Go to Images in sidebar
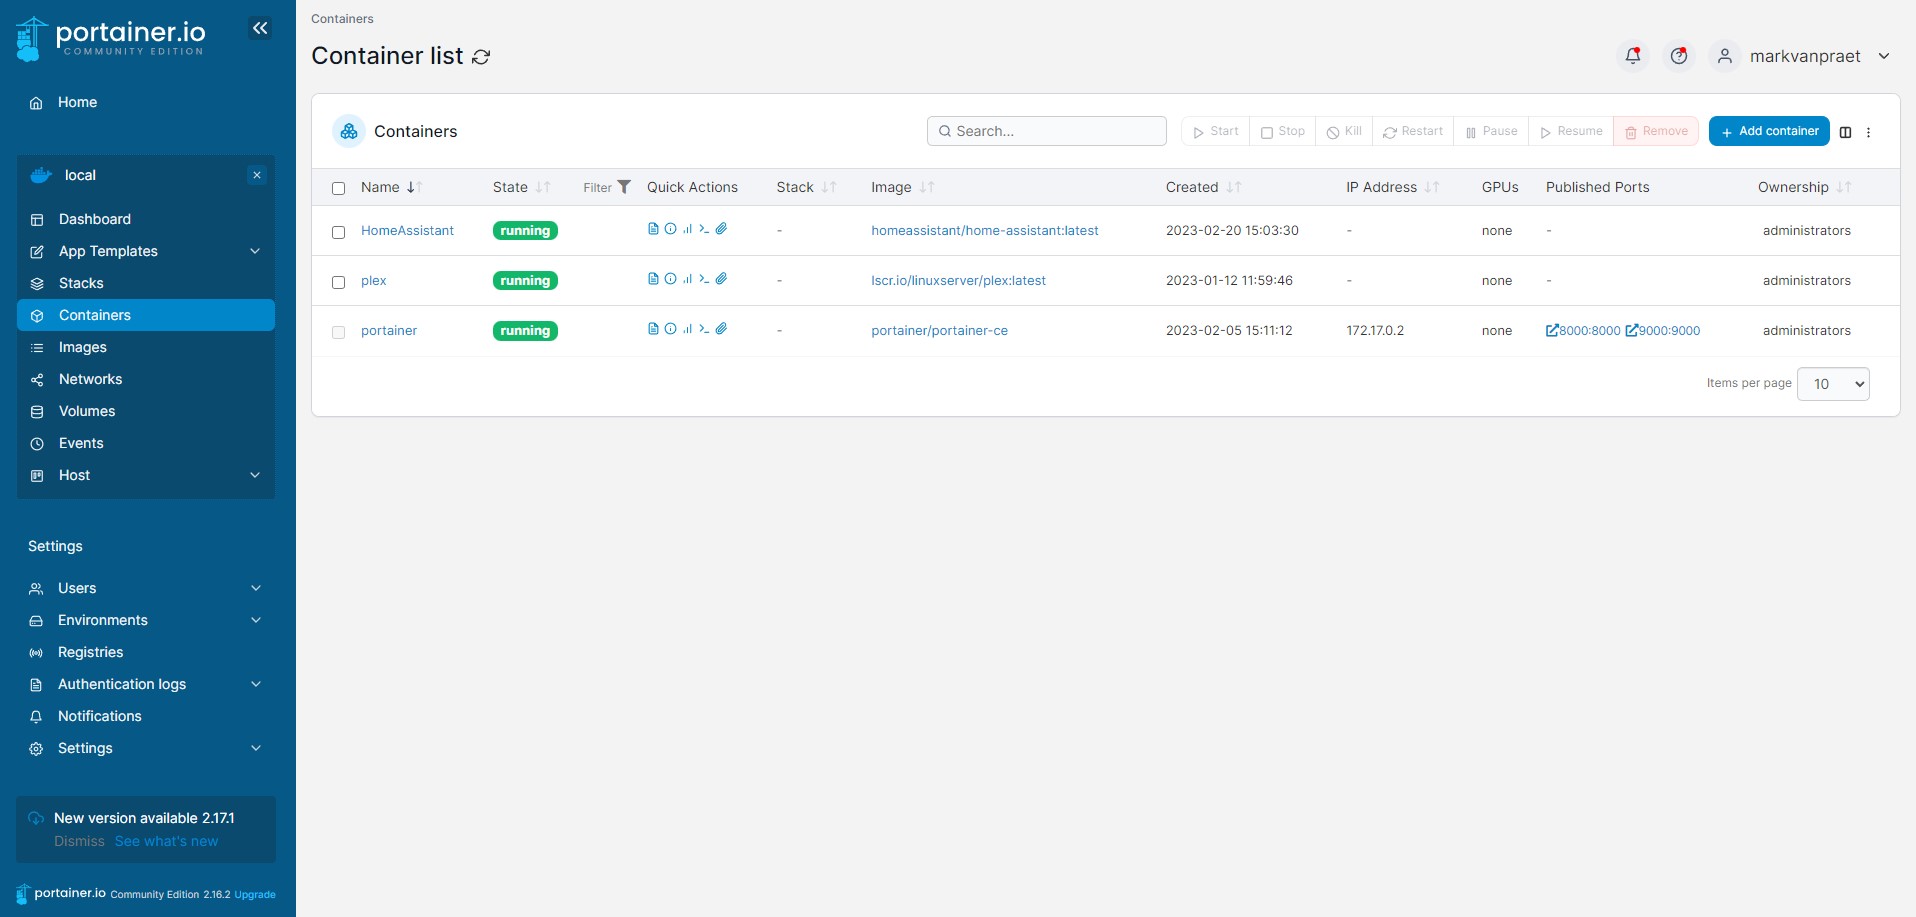 83,347
